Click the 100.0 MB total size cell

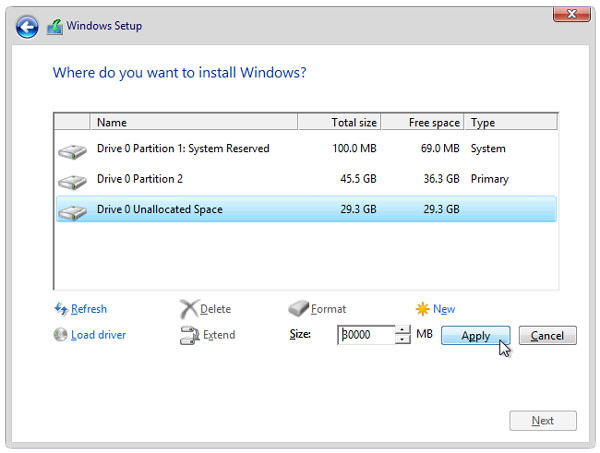(x=354, y=148)
